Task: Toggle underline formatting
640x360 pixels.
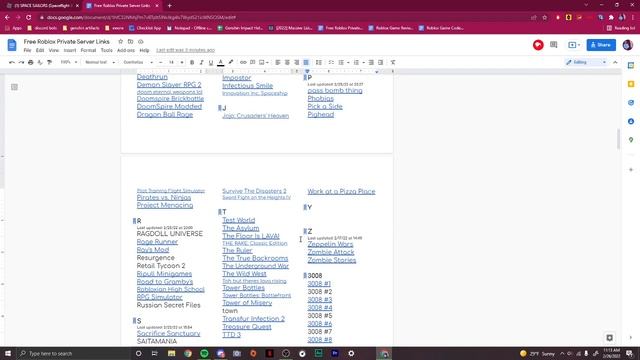Action: tap(211, 62)
